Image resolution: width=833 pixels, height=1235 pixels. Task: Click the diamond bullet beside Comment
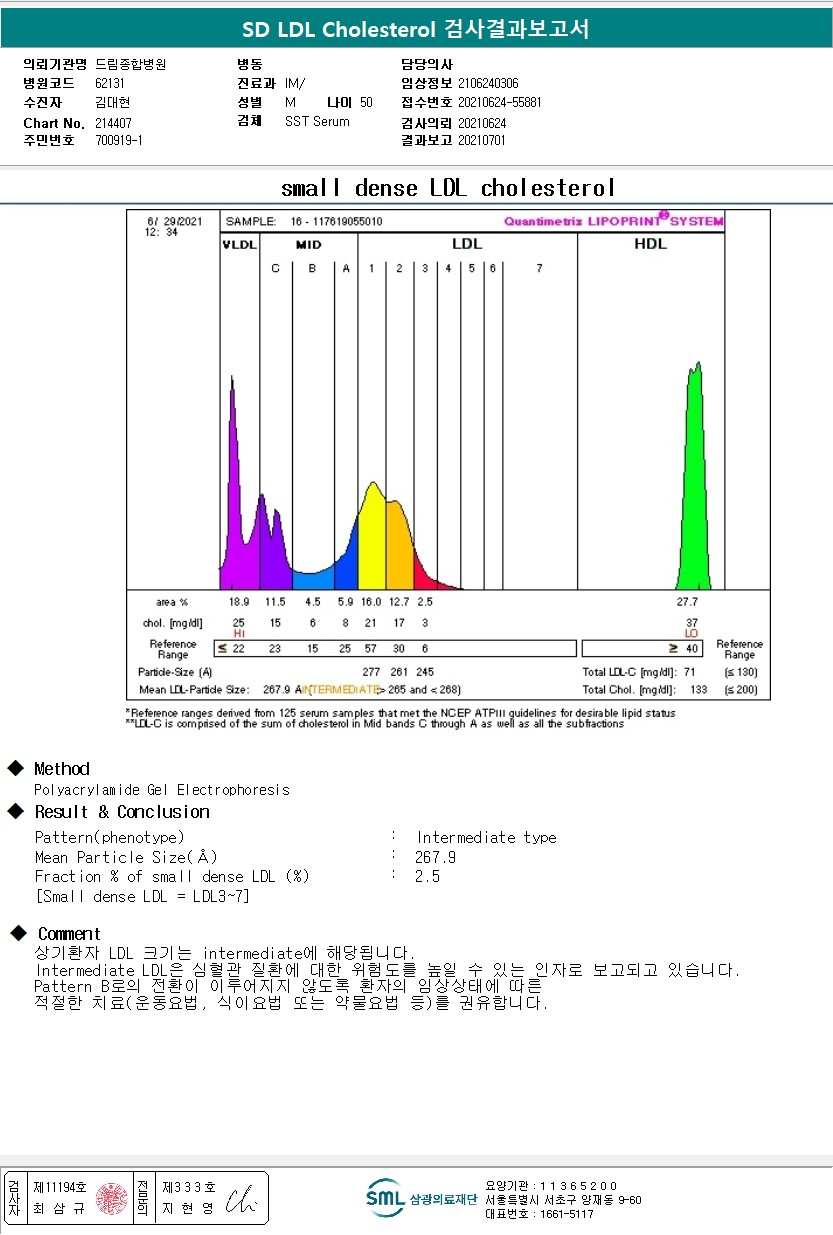pyautogui.click(x=17, y=933)
